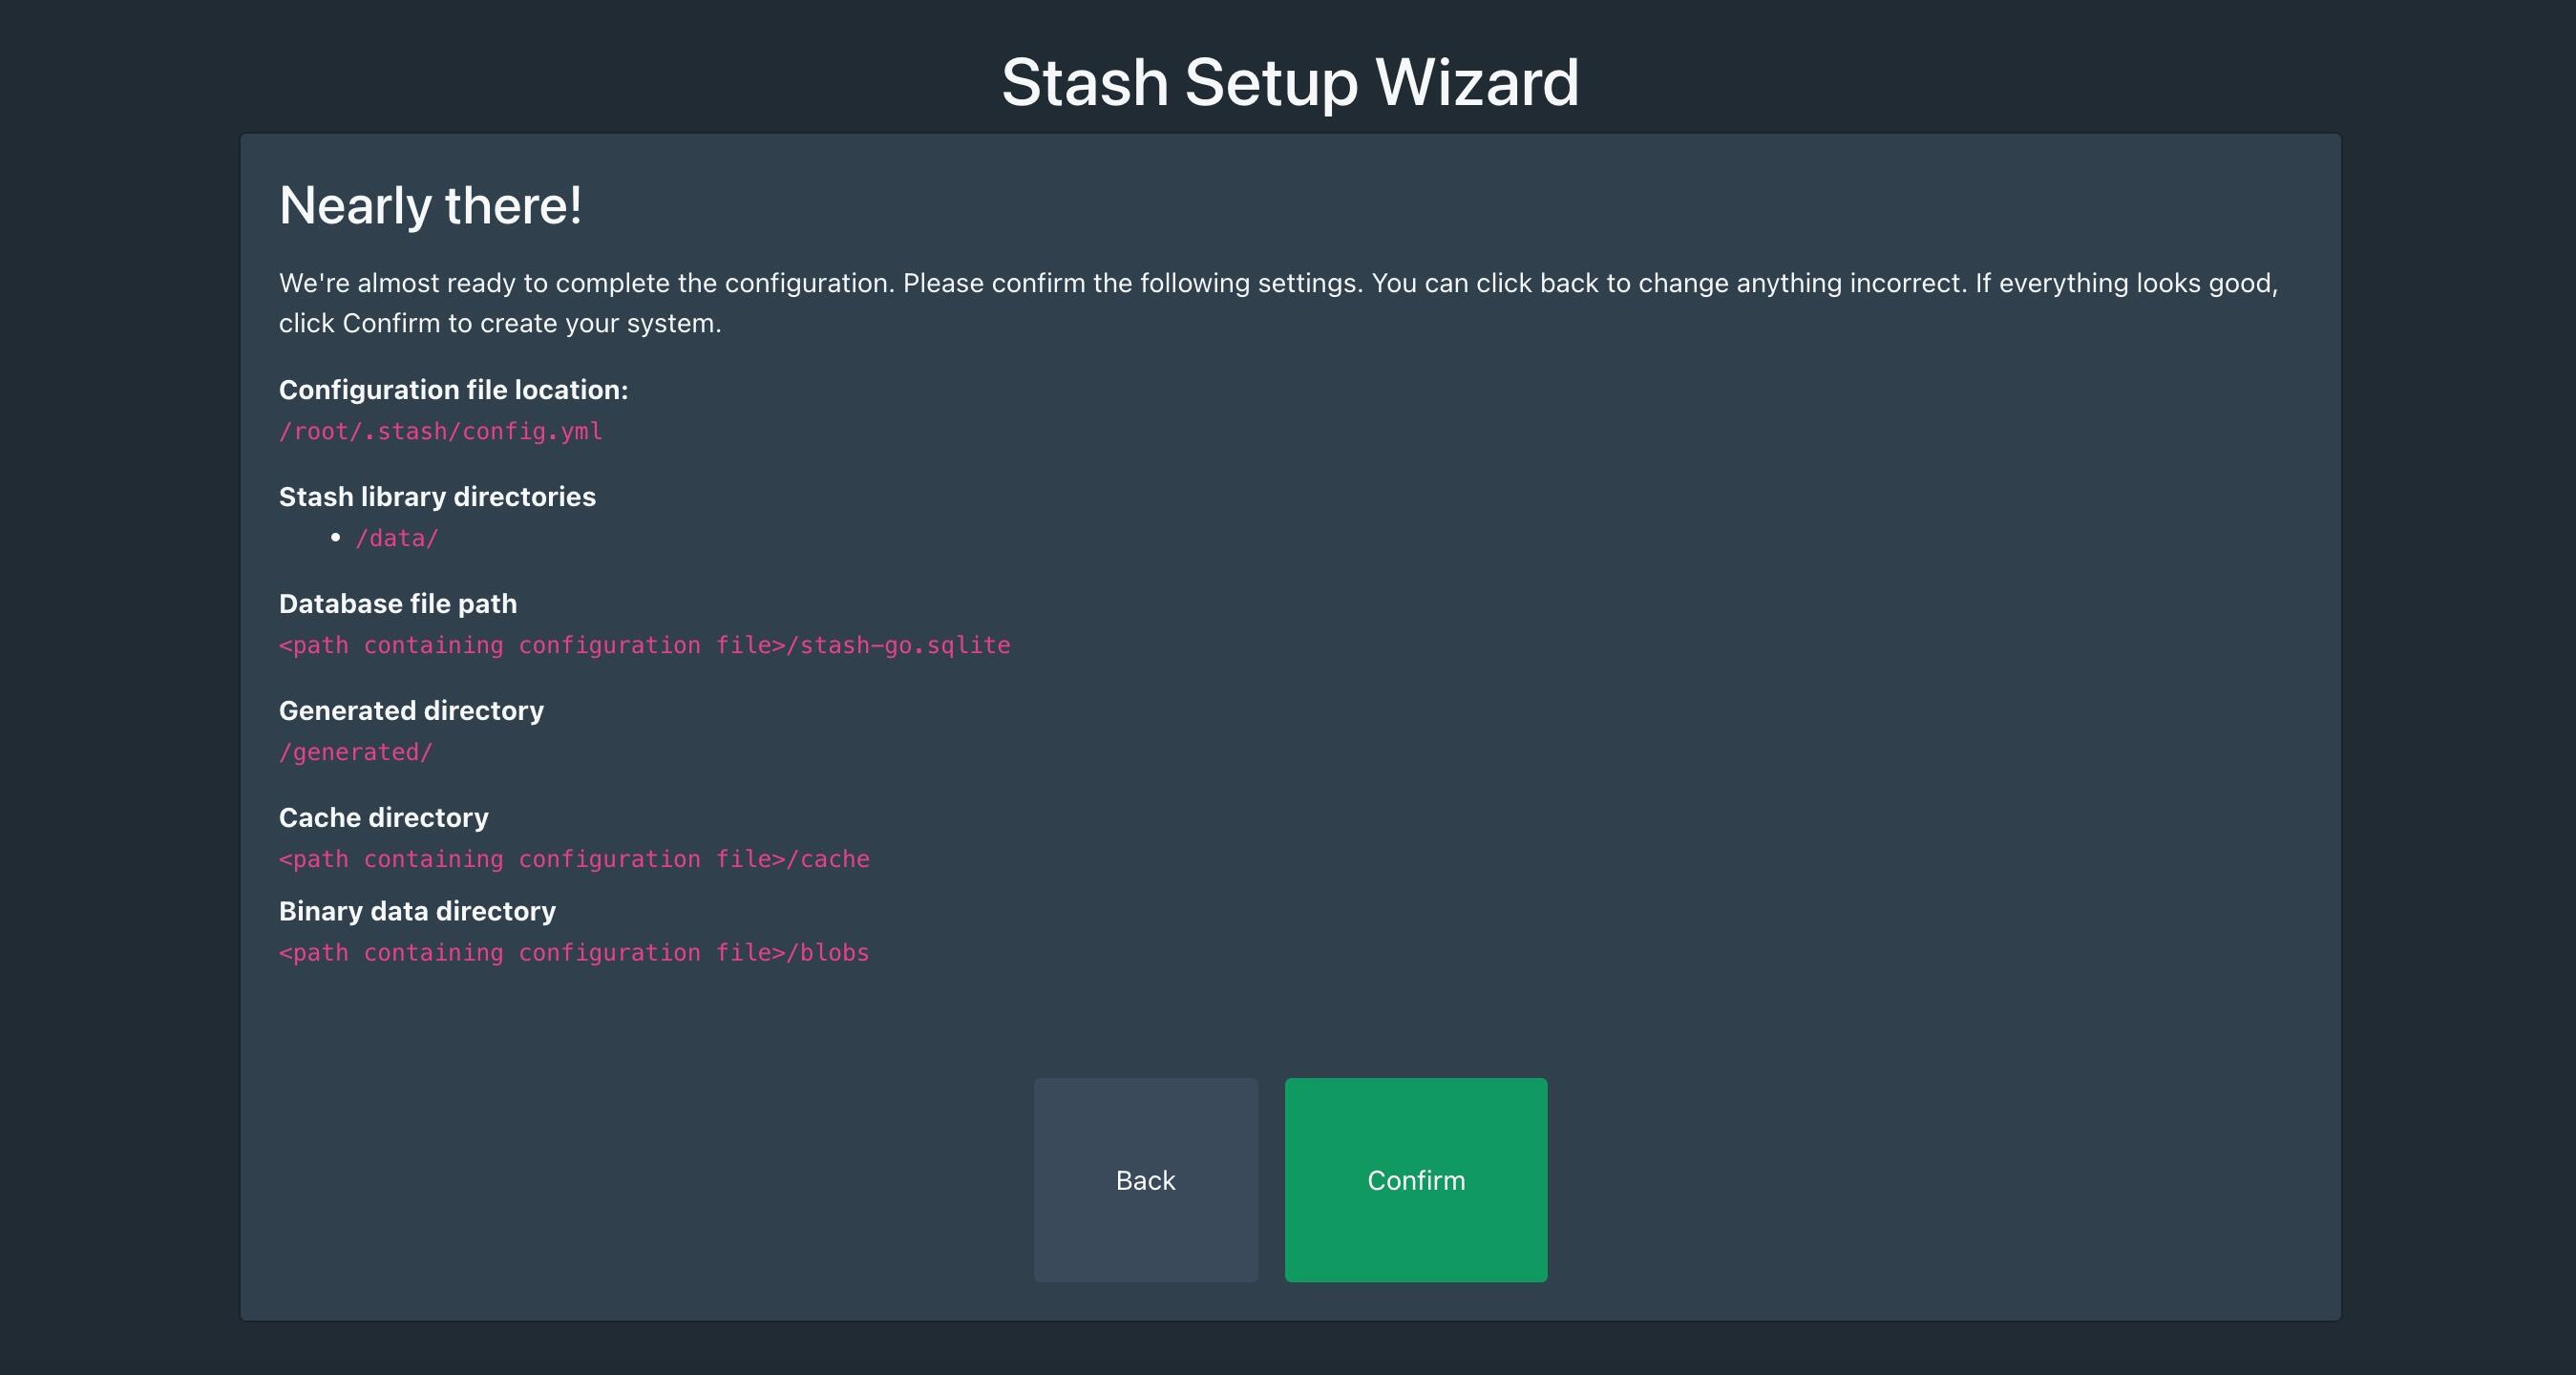Click the almost-ready instruction paragraph
Screen dimensions: 2576x1375
coord(1277,284)
